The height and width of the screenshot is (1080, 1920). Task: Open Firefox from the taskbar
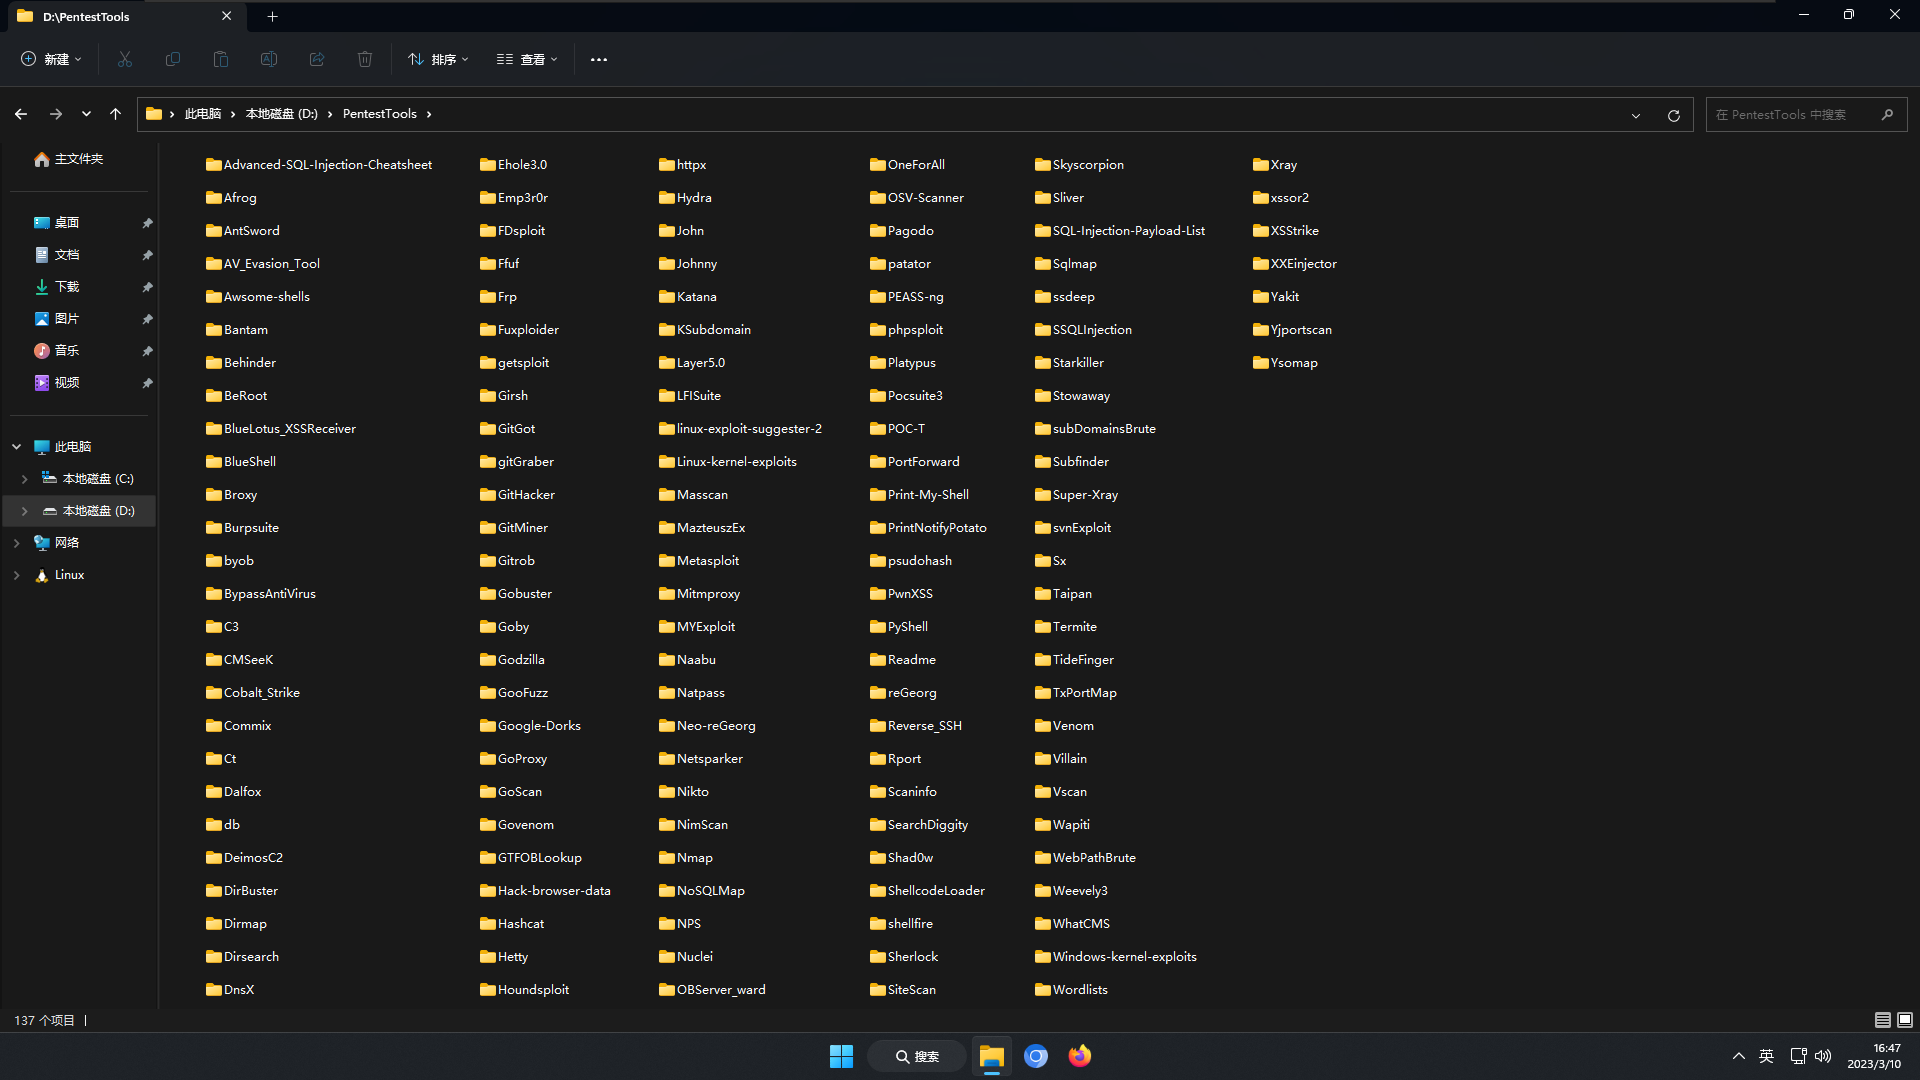pos(1080,1056)
